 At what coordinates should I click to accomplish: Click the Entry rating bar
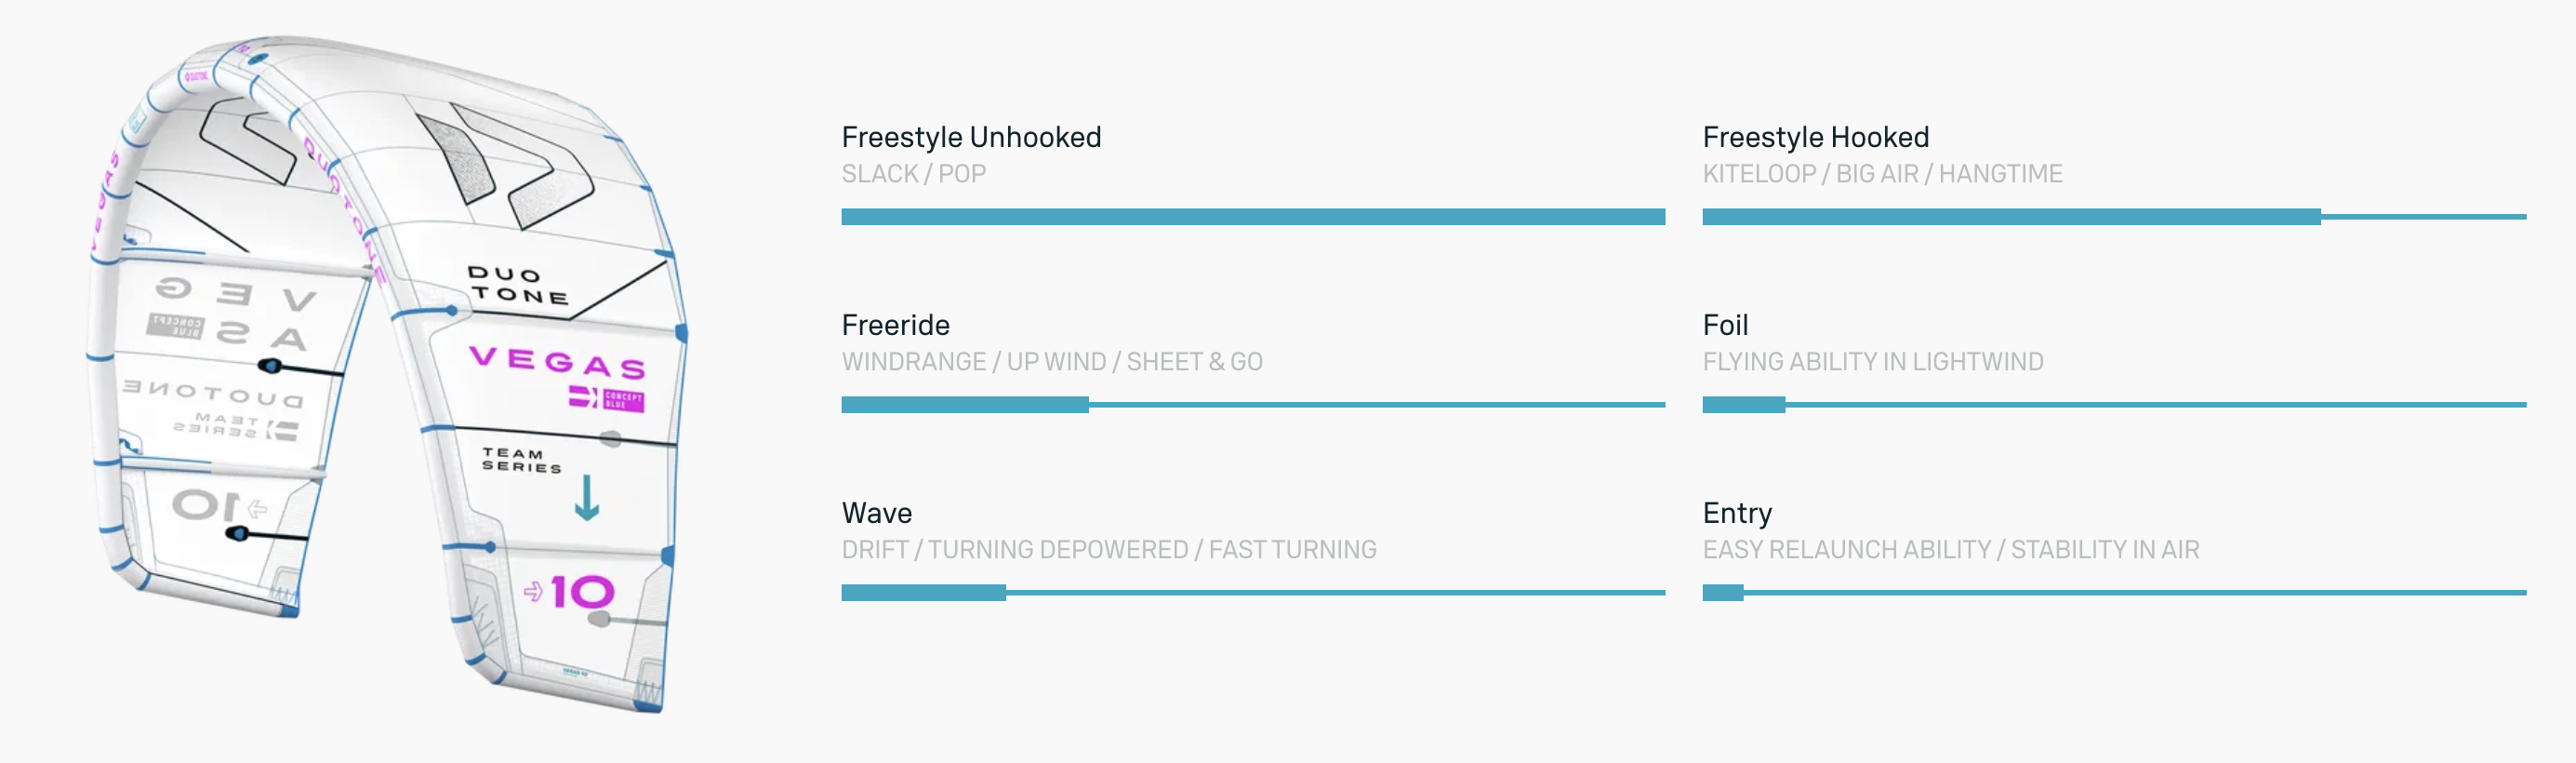(2113, 593)
